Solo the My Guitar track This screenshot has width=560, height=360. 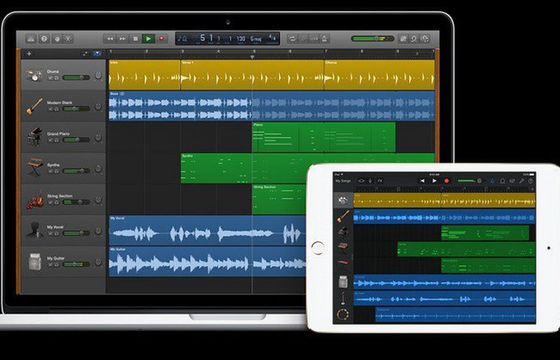point(56,264)
